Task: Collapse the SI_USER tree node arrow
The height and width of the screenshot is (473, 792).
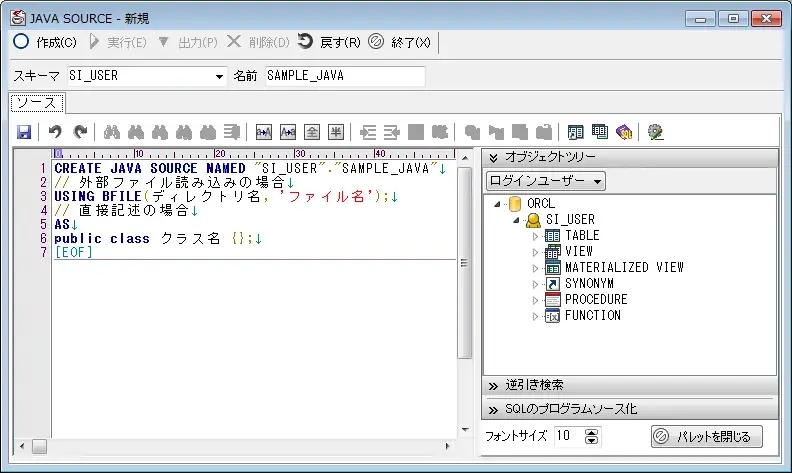Action: pyautogui.click(x=516, y=220)
